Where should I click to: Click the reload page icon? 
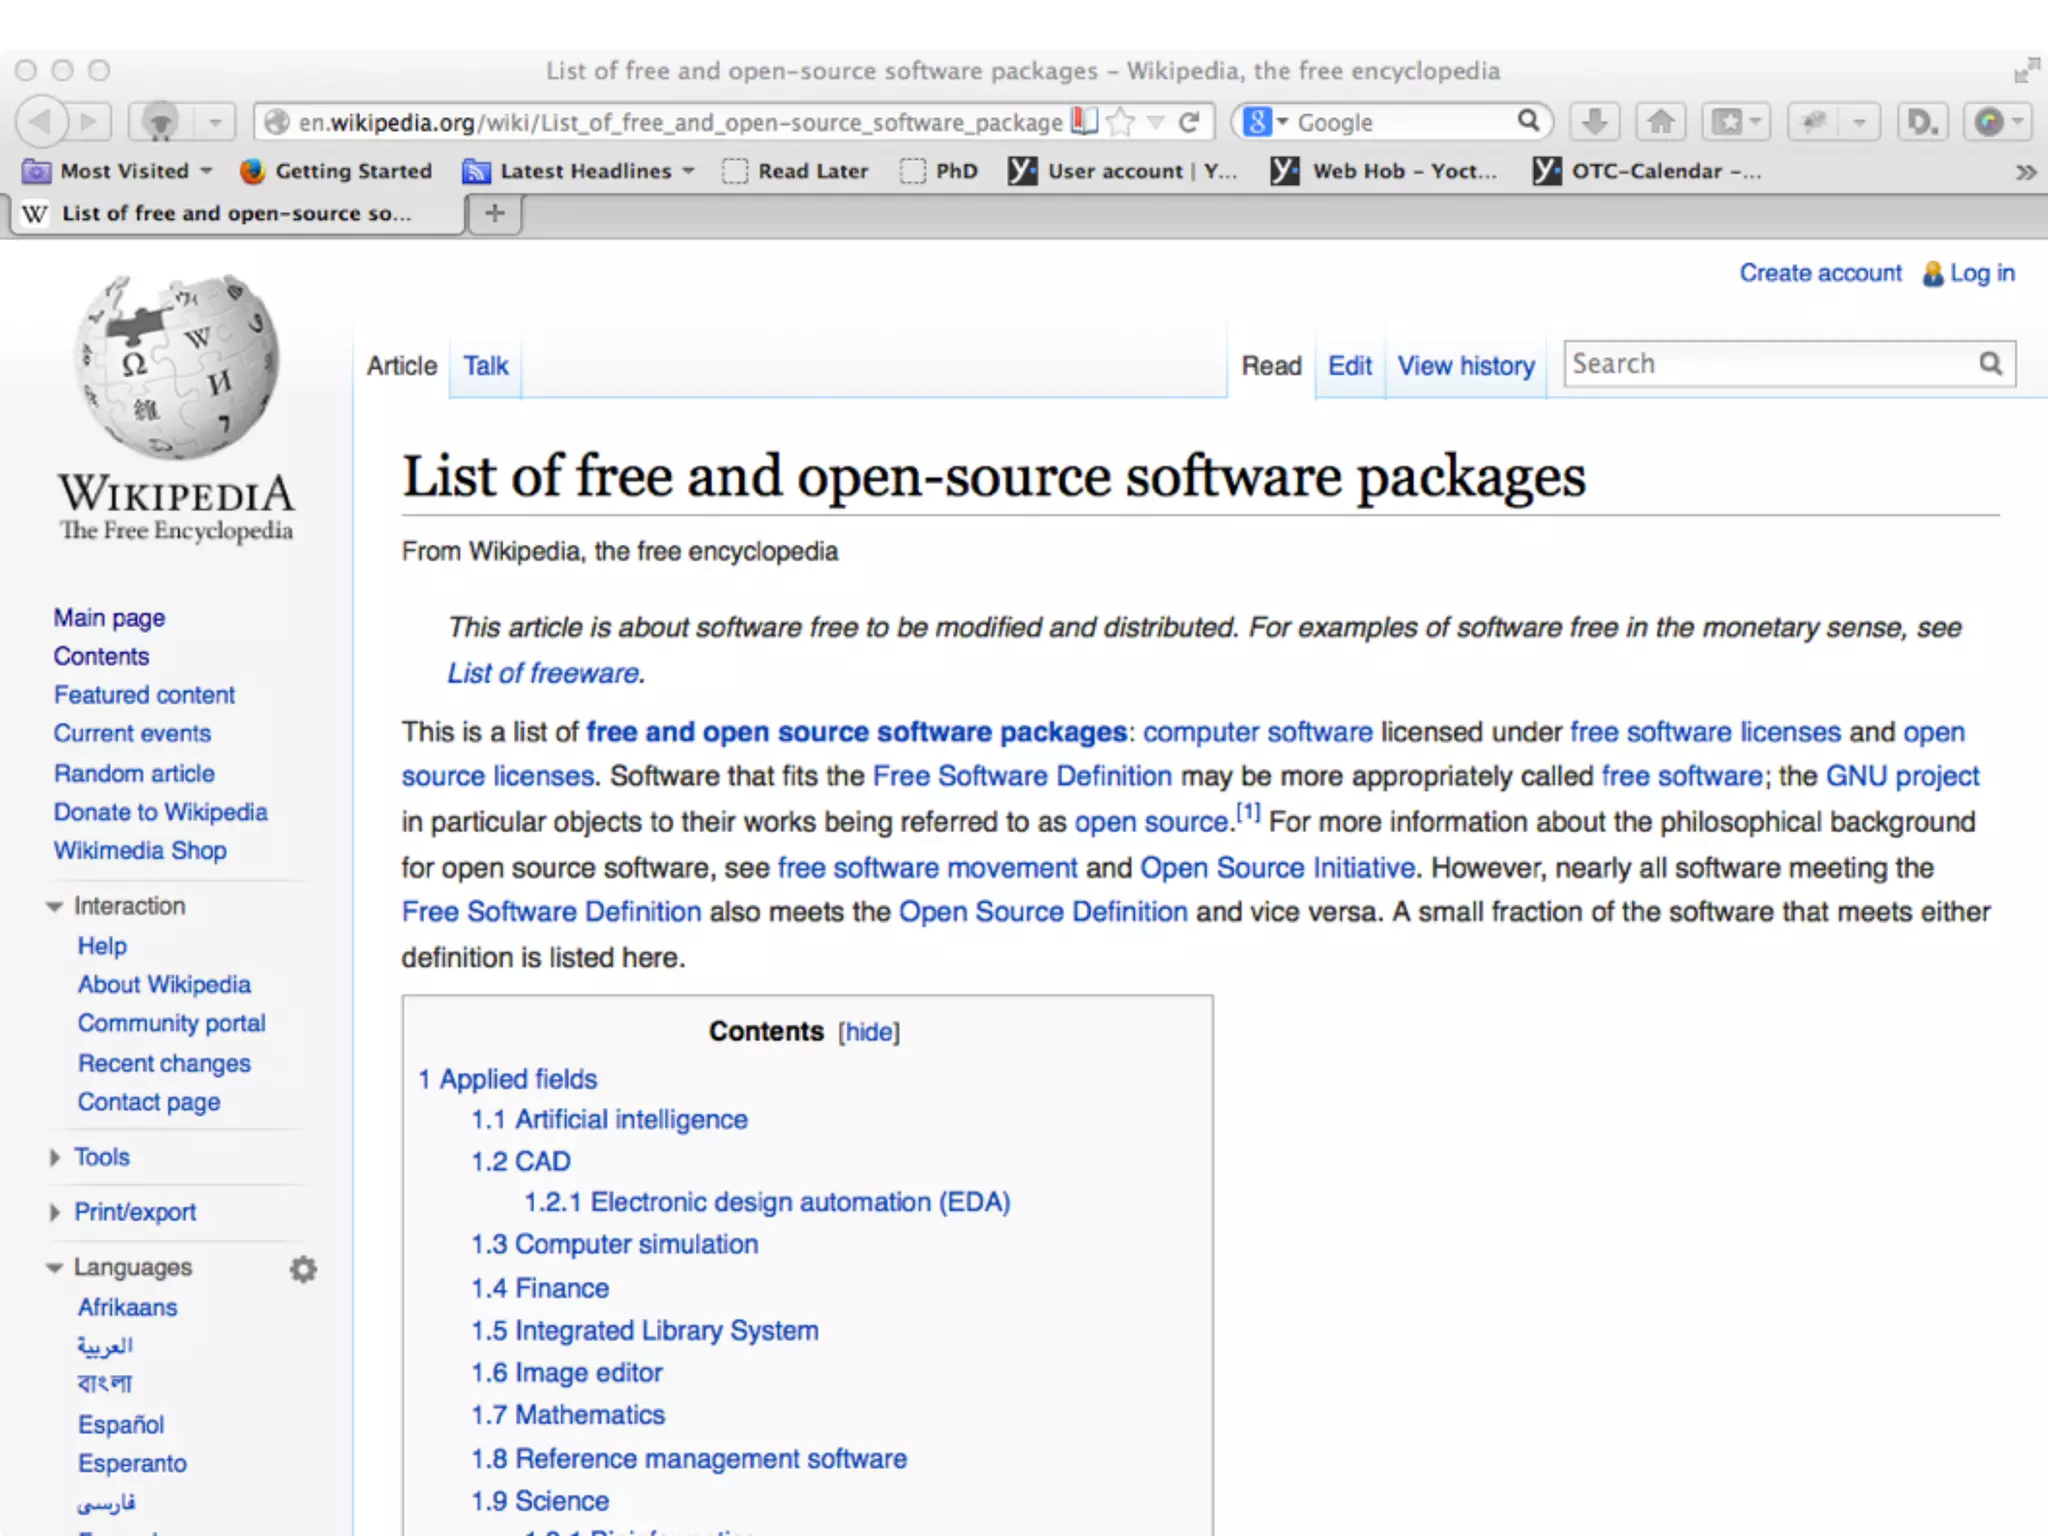pos(1189,122)
